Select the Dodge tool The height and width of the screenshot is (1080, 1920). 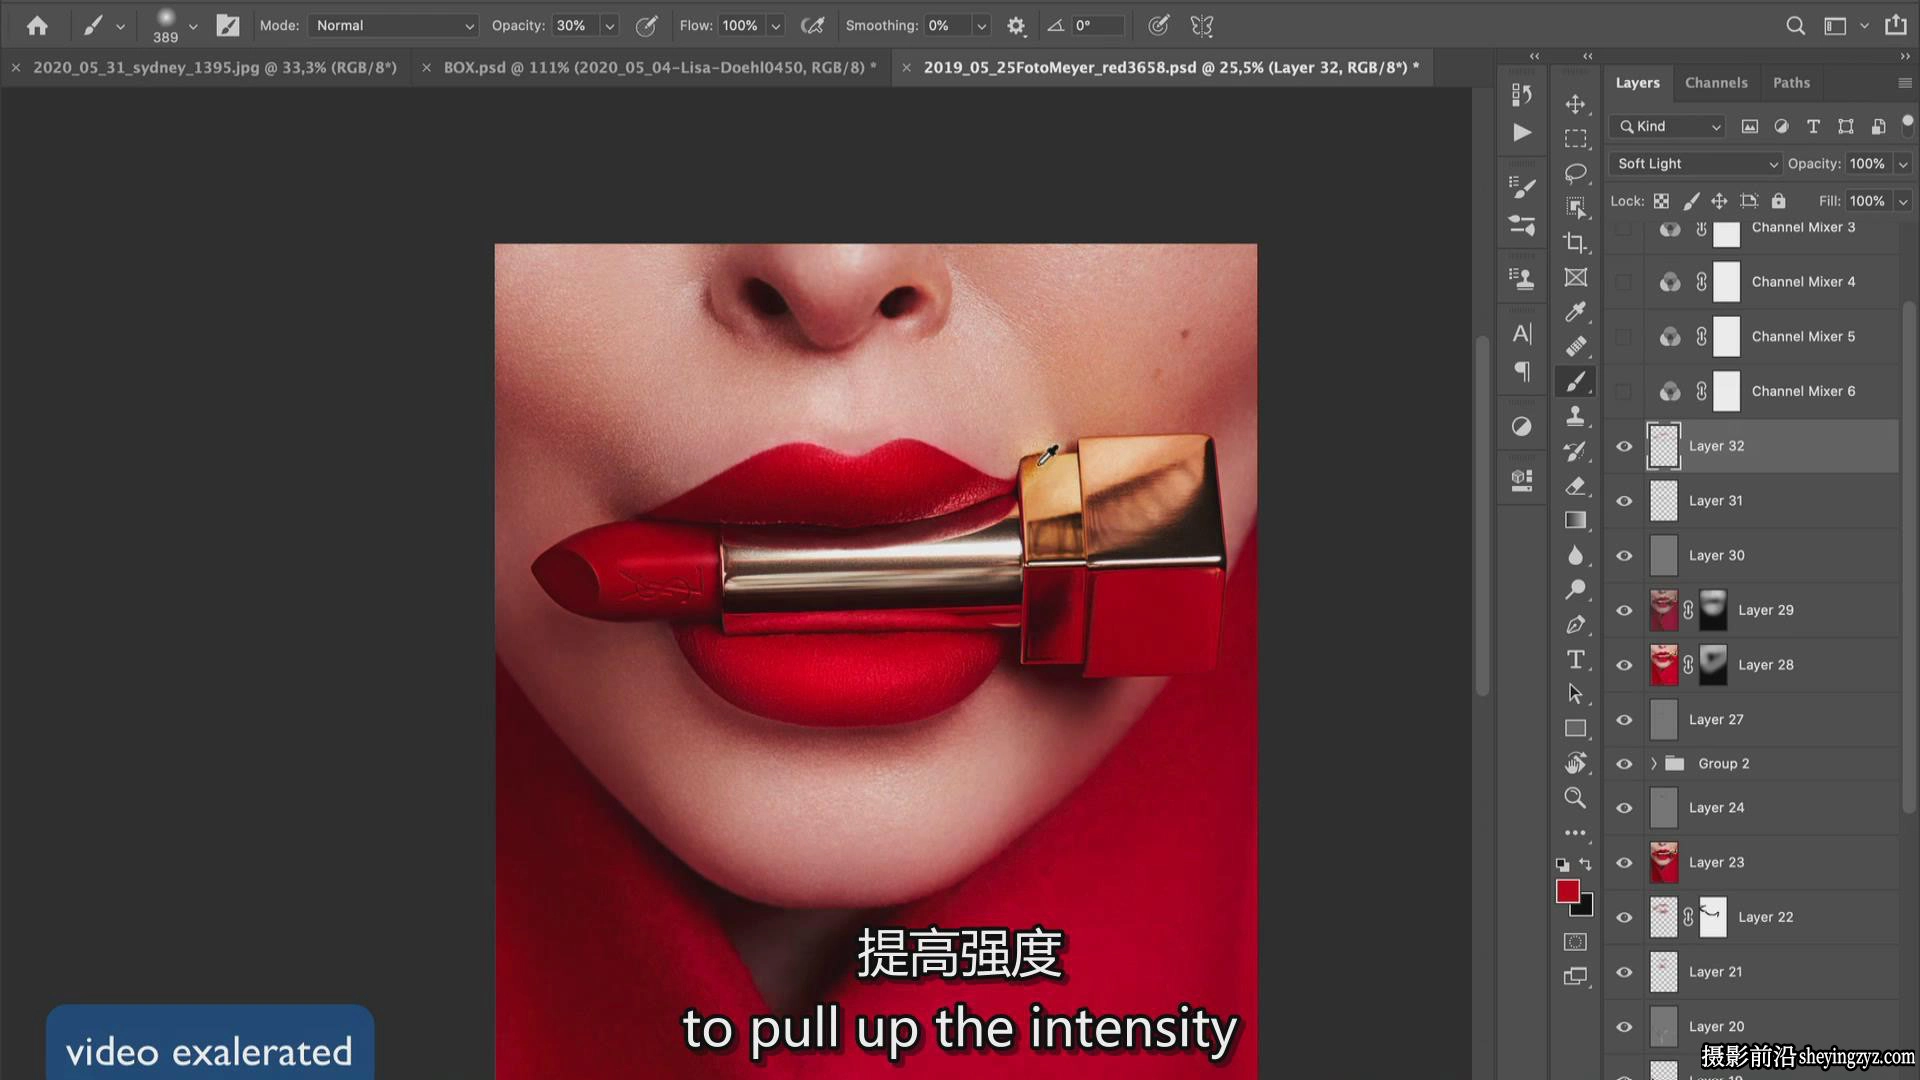[1575, 590]
